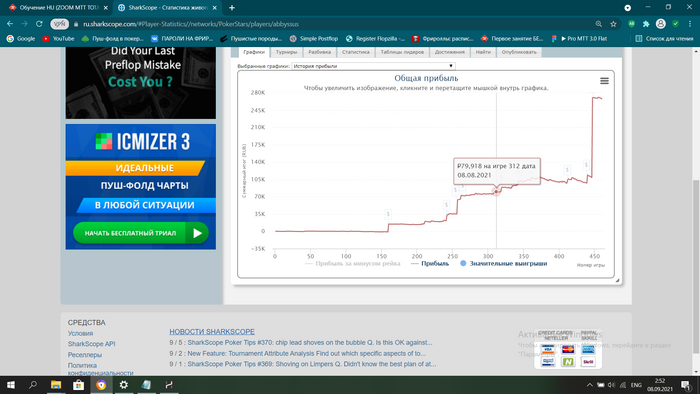The image size is (700, 394).
Task: Click the ENG language indicator
Action: [x=636, y=385]
